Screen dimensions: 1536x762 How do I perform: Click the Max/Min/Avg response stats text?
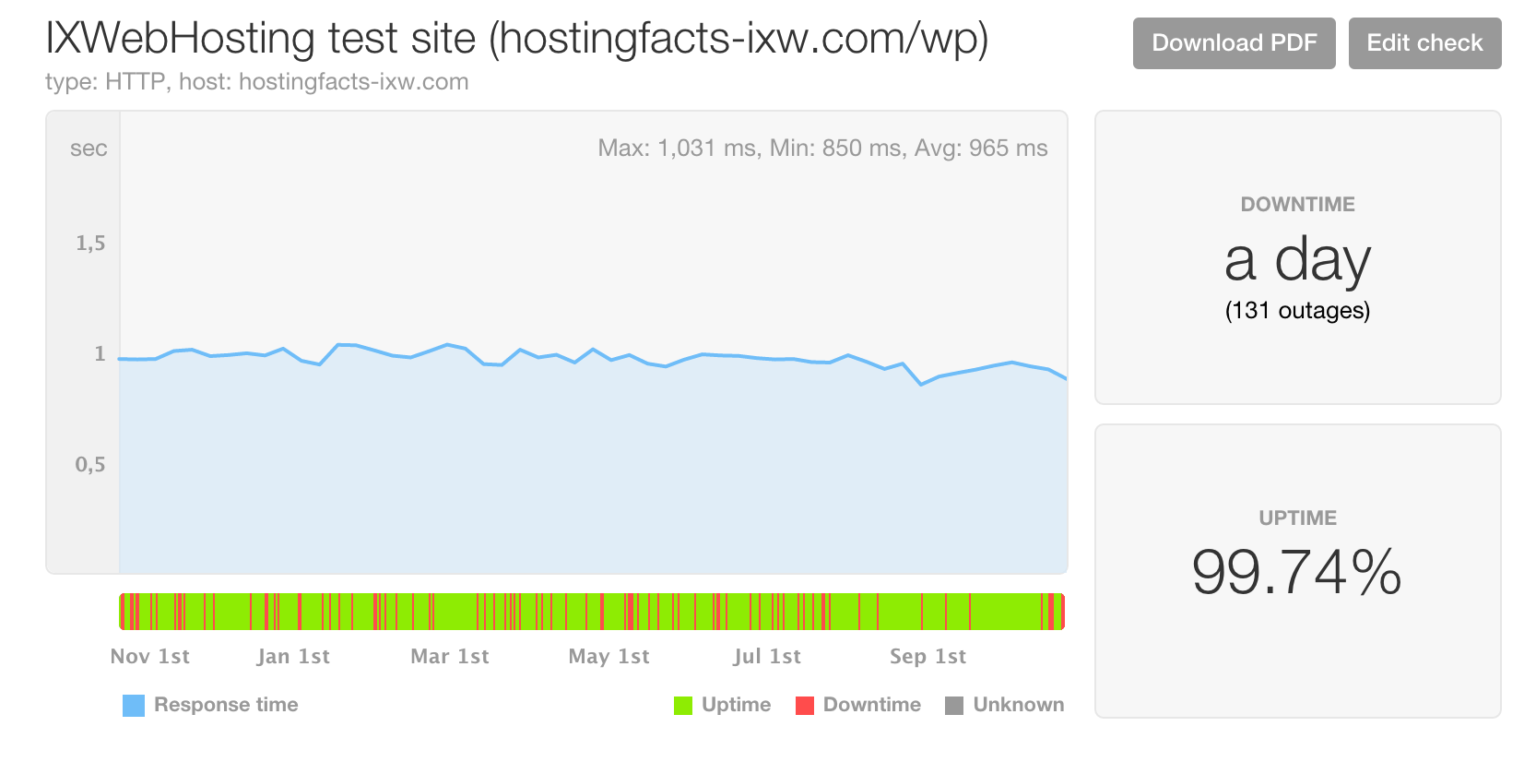tap(822, 149)
